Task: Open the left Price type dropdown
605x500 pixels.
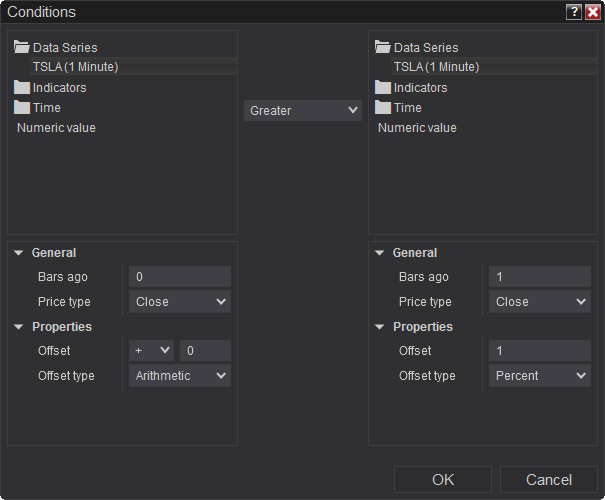Action: pos(180,302)
